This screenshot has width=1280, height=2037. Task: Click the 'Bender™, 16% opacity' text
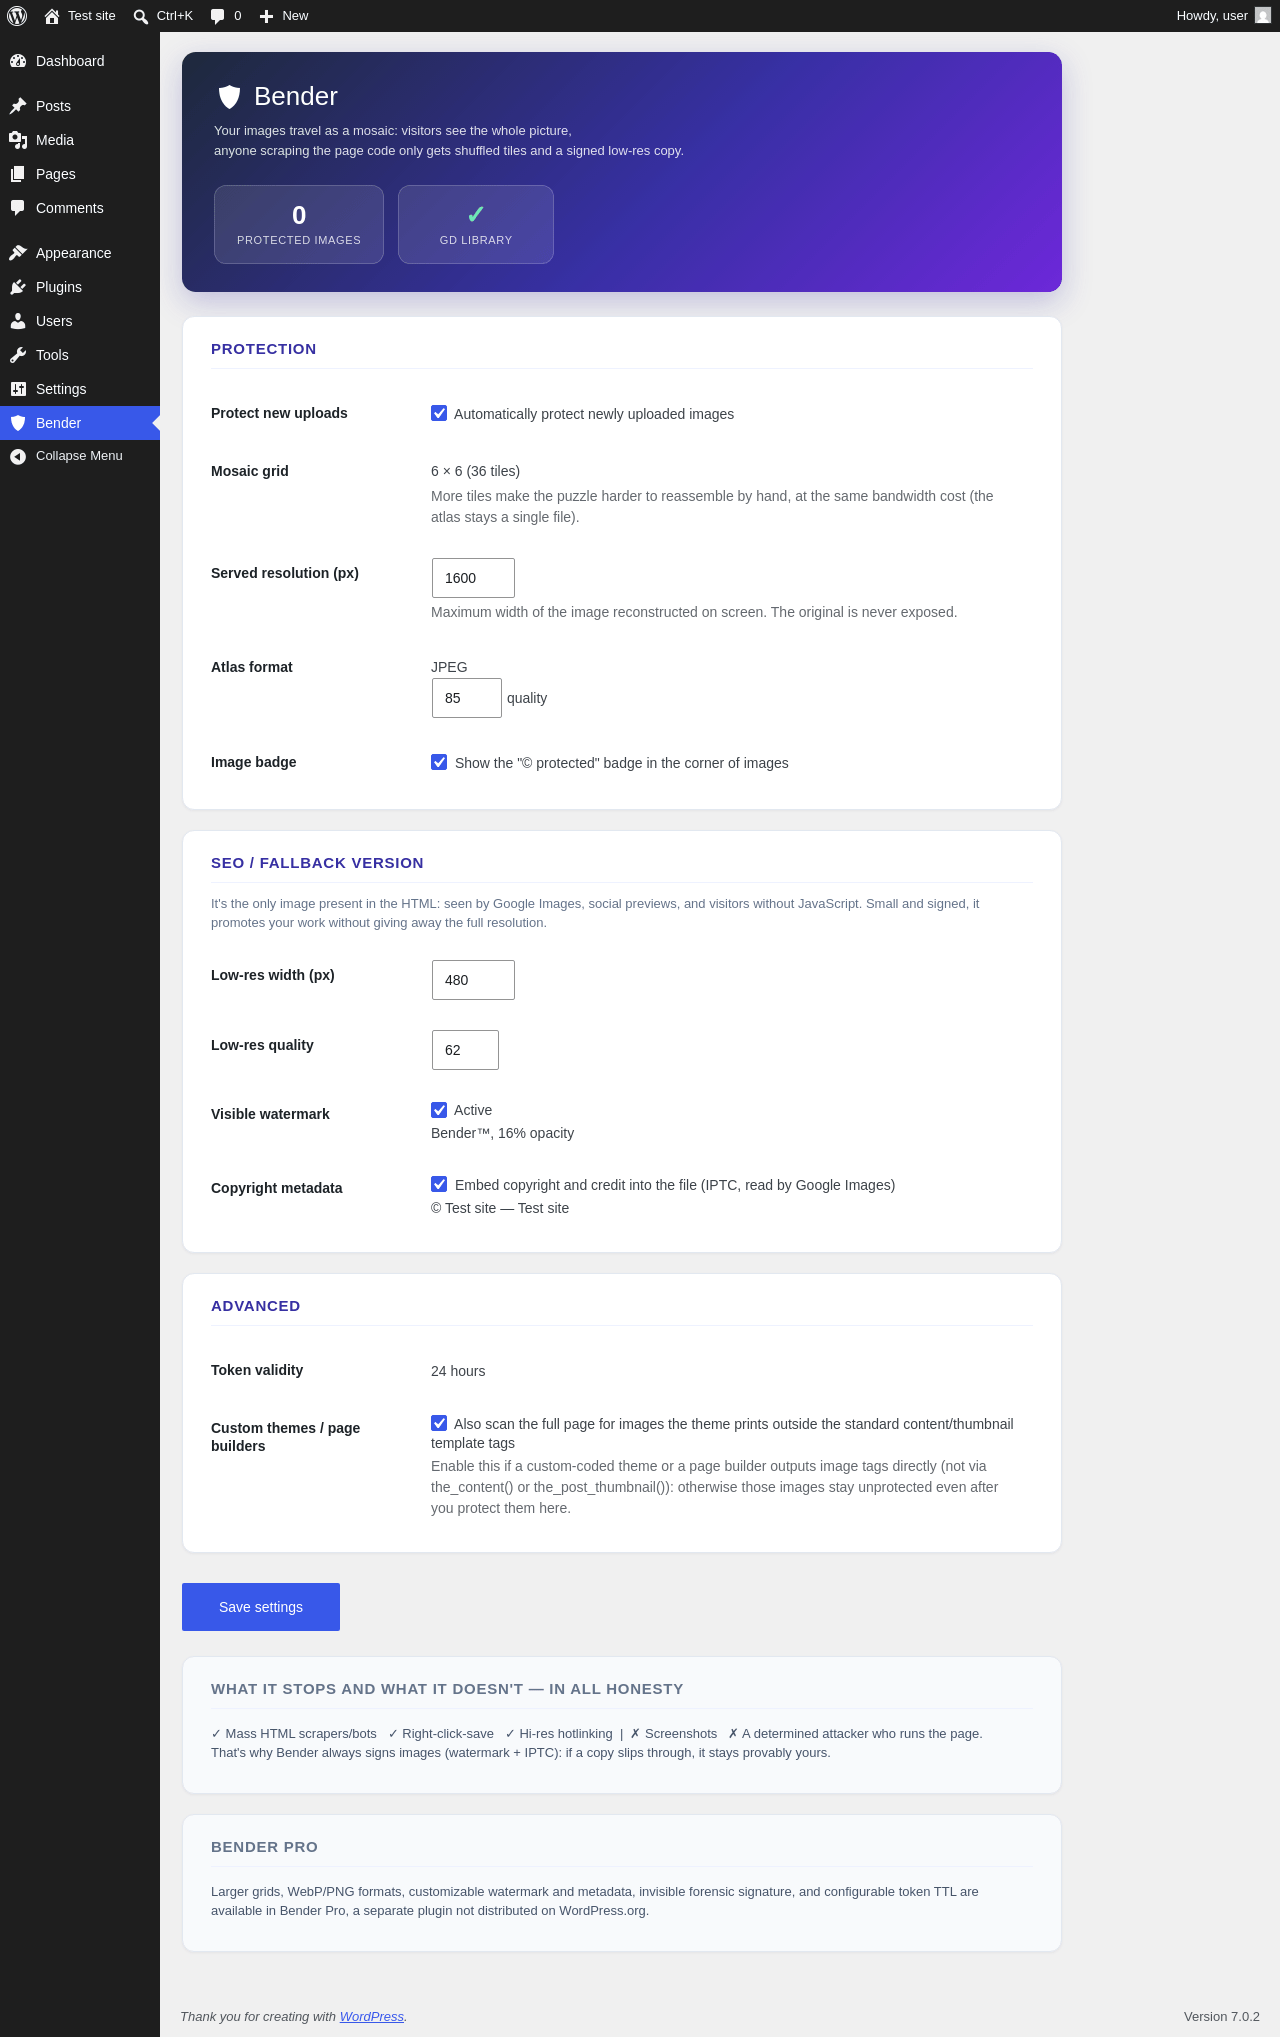click(x=502, y=1133)
